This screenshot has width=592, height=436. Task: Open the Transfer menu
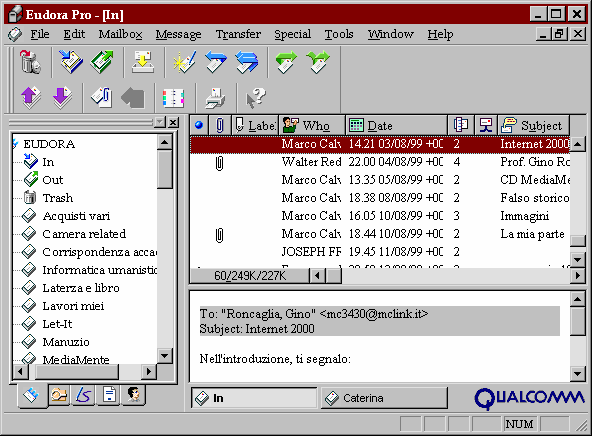pos(238,34)
